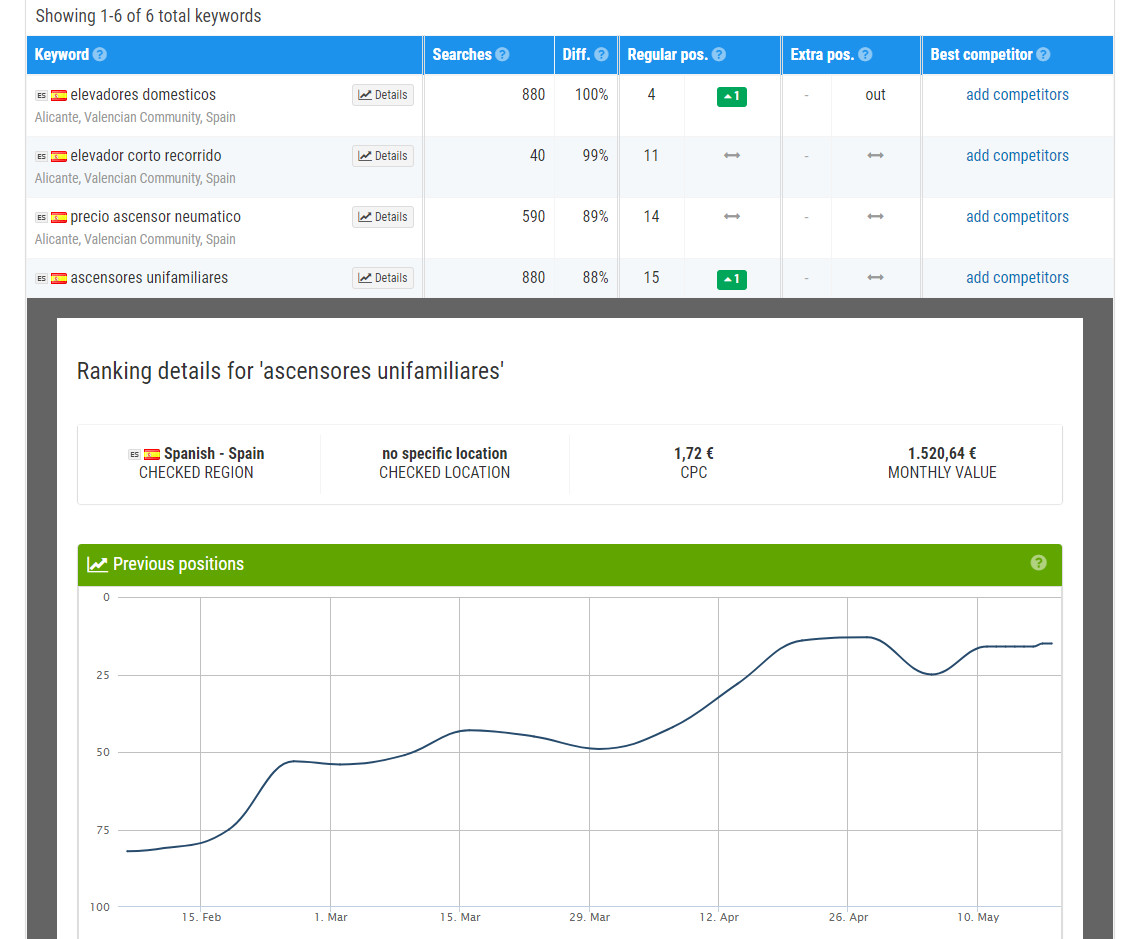1124x939 pixels.
Task: Sort by Searches column header
Action: [x=462, y=54]
